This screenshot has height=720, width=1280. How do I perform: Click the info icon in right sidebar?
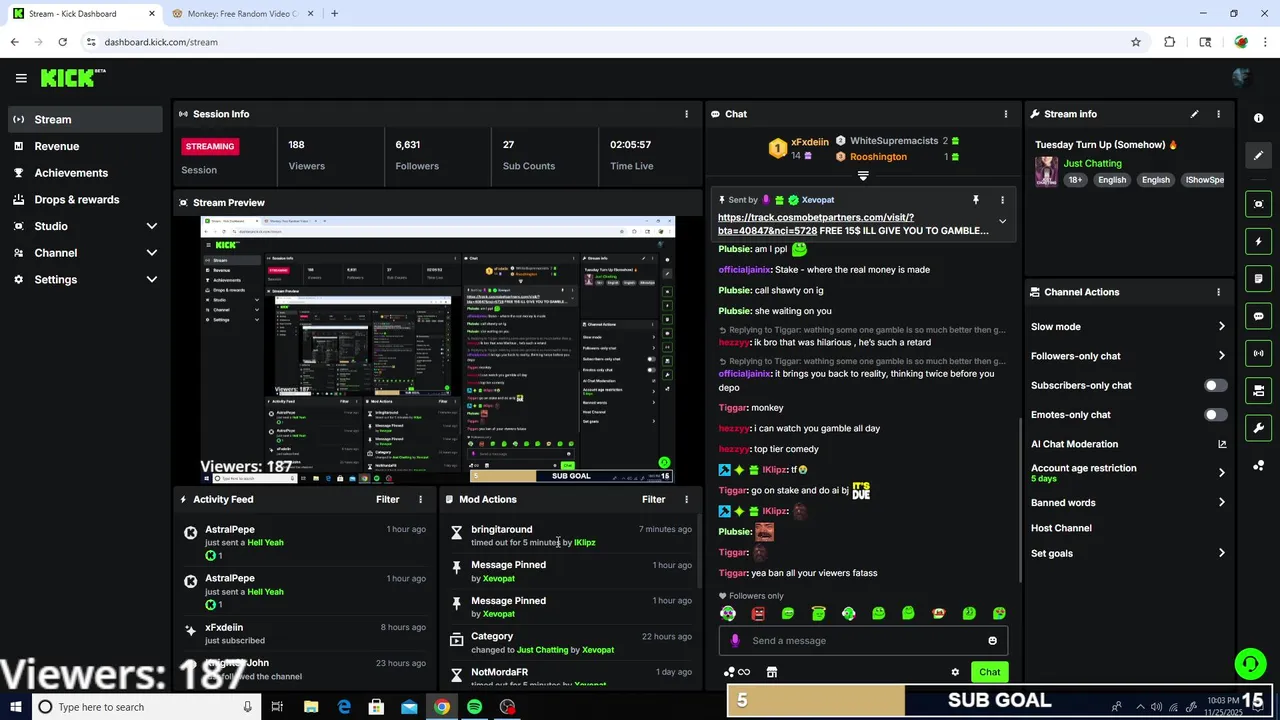(x=1258, y=118)
